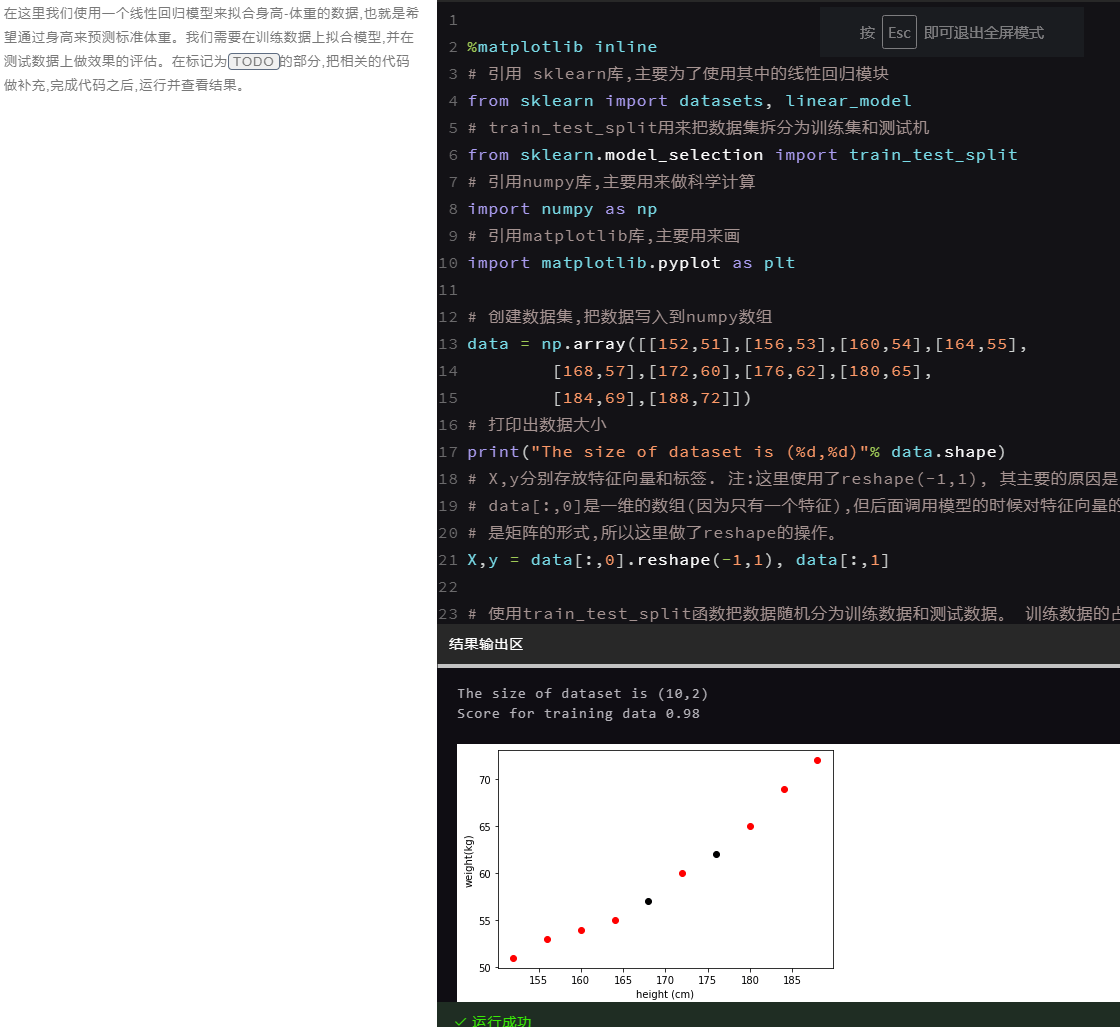Click line number 11 in the gutter
1120x1027 pixels.
pos(448,291)
